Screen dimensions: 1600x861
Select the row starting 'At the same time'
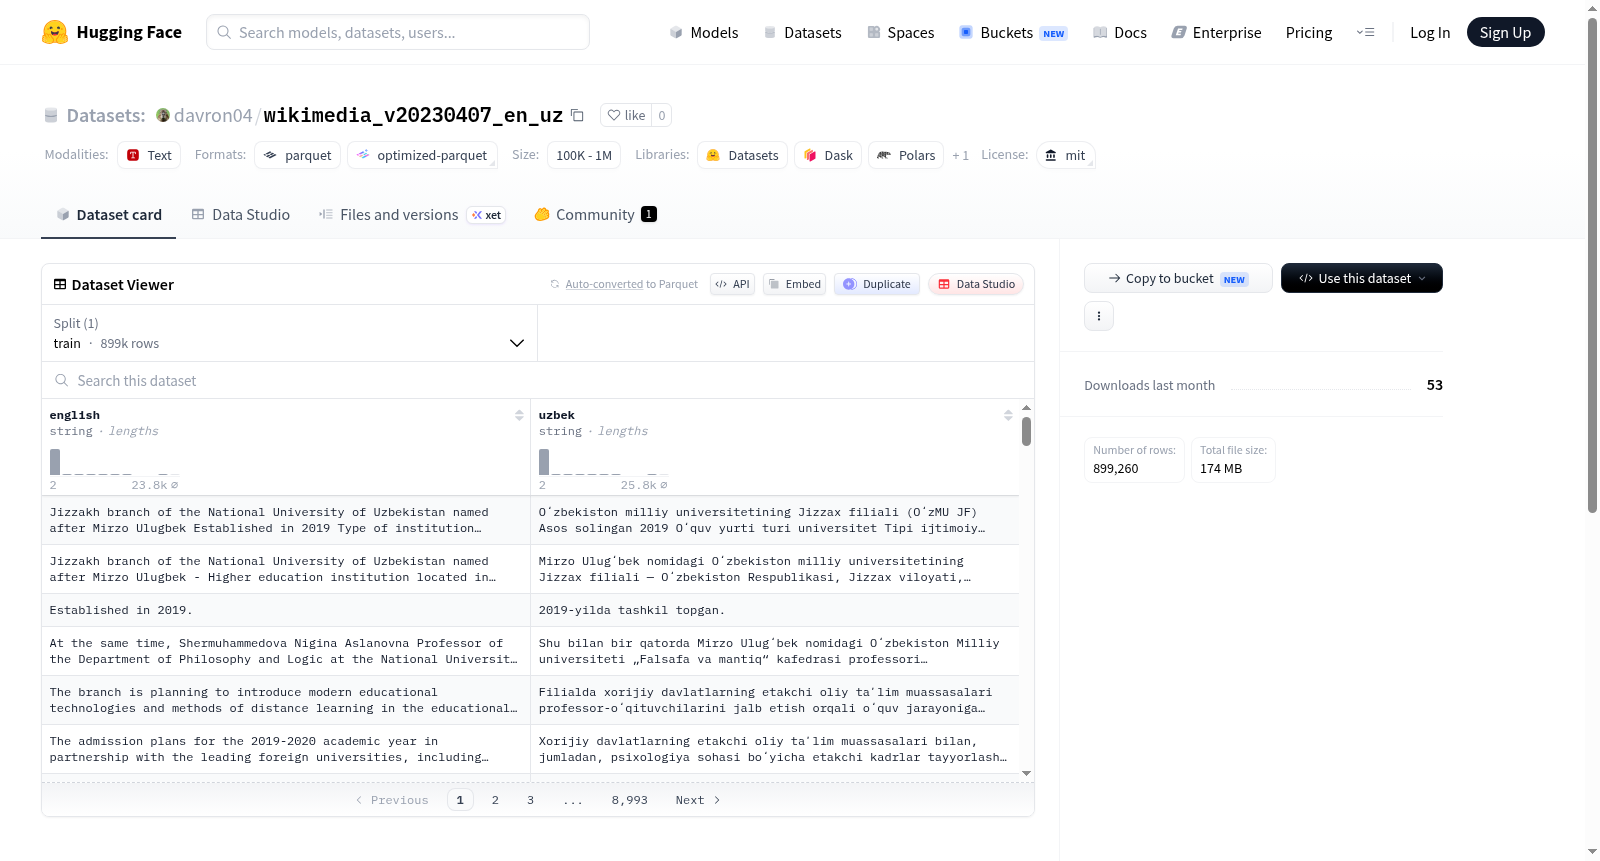click(530, 651)
